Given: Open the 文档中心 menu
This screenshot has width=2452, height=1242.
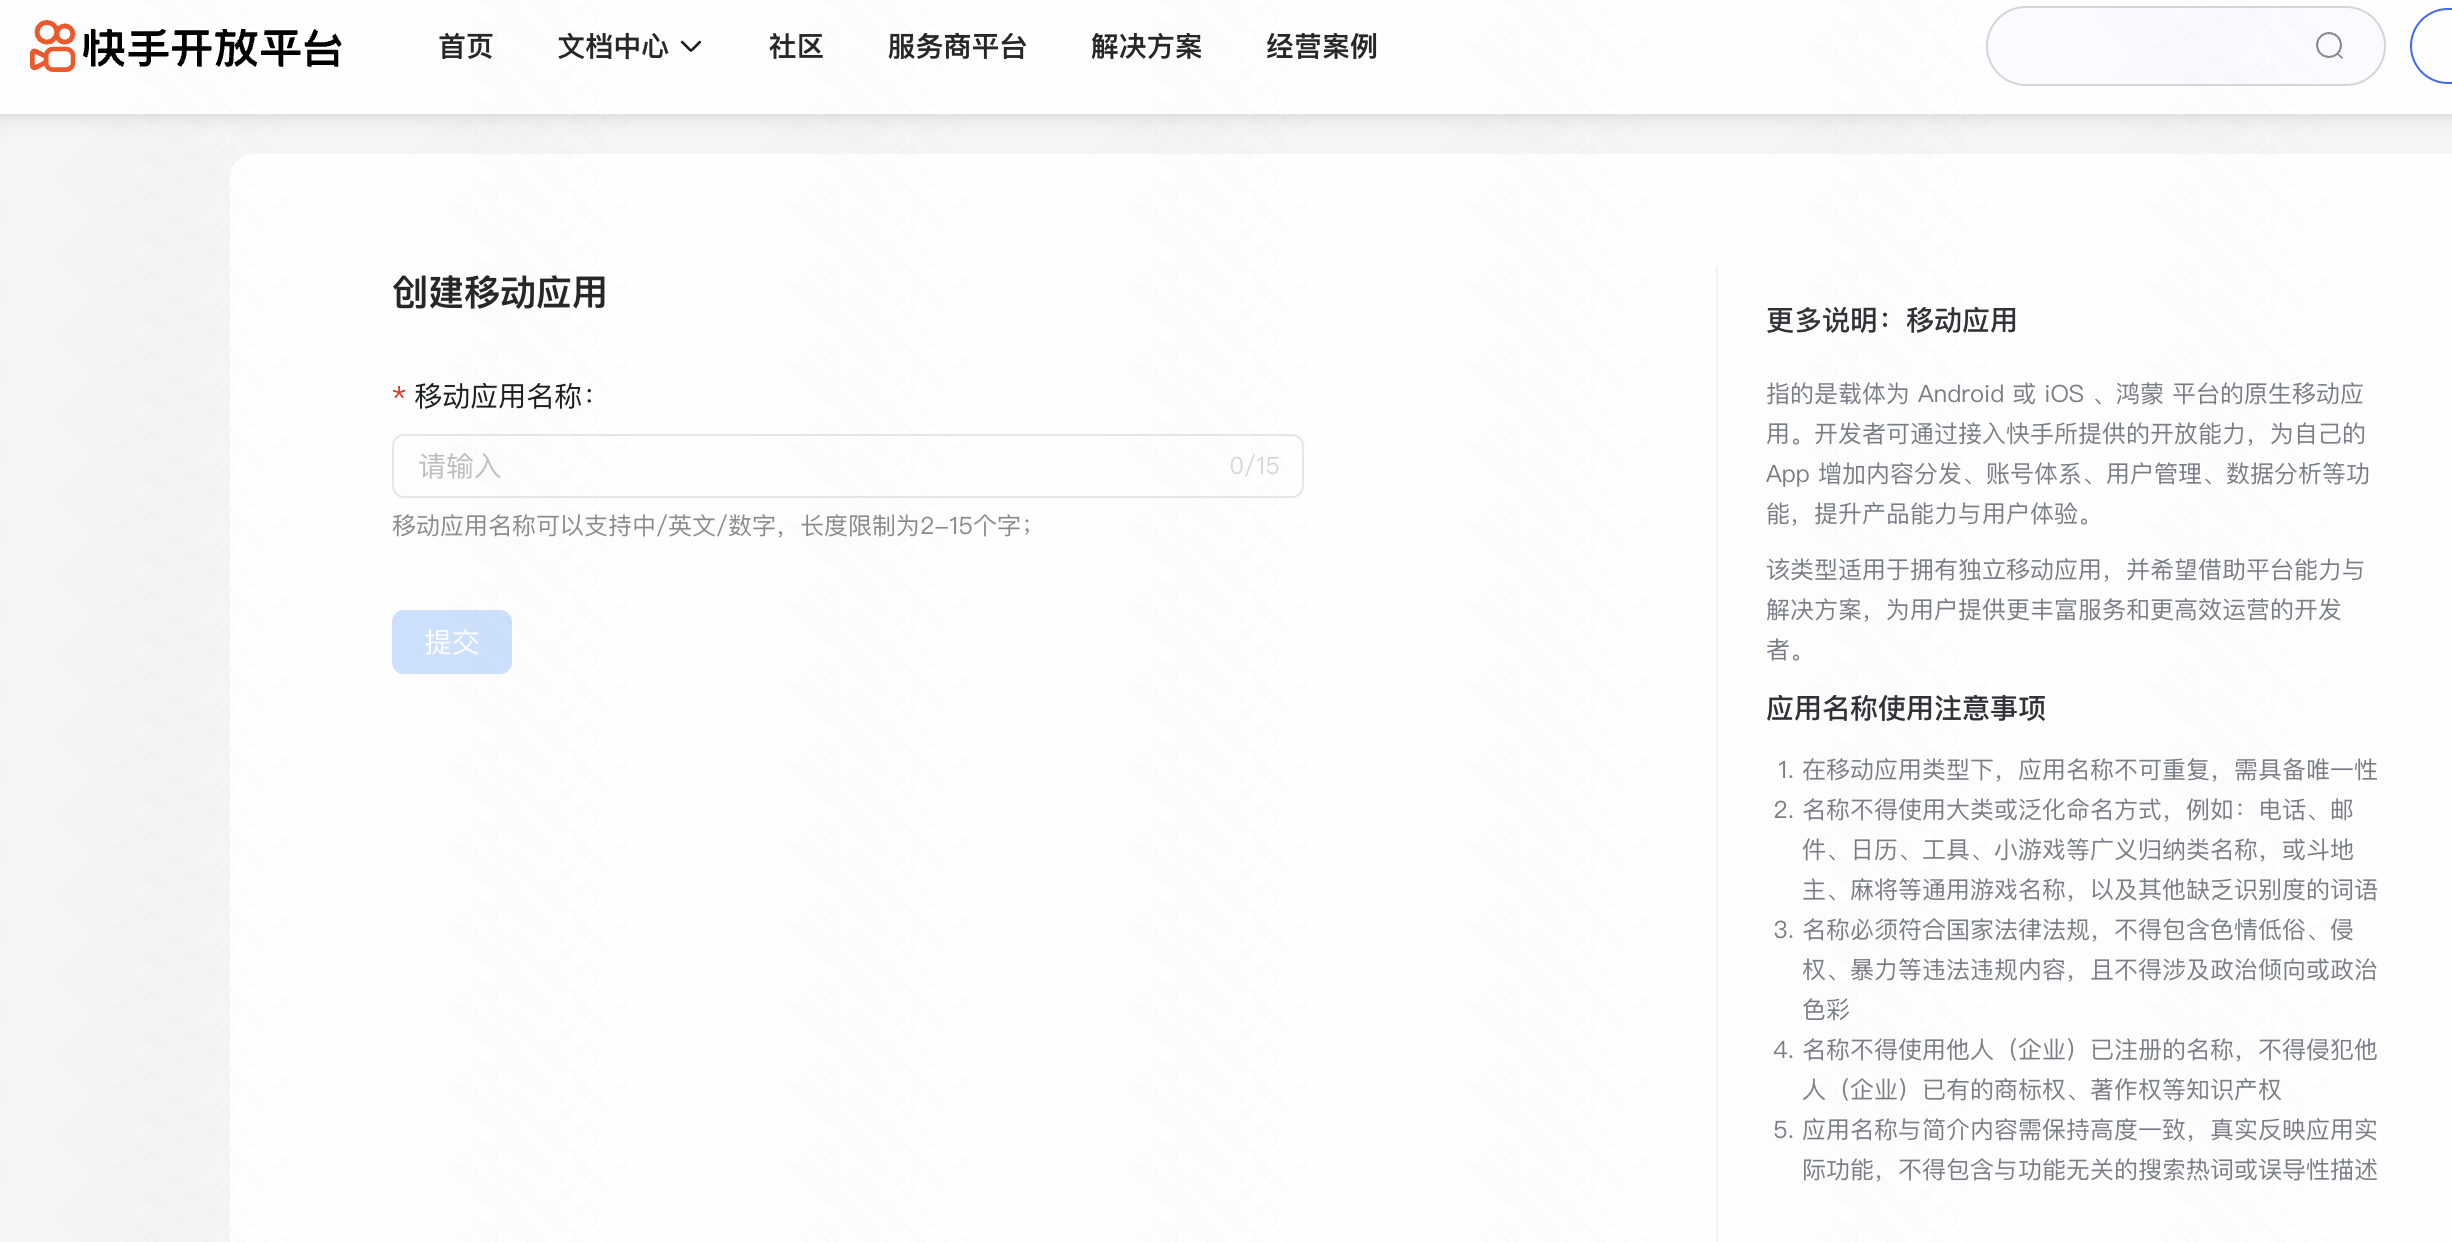Looking at the screenshot, I should click(612, 46).
